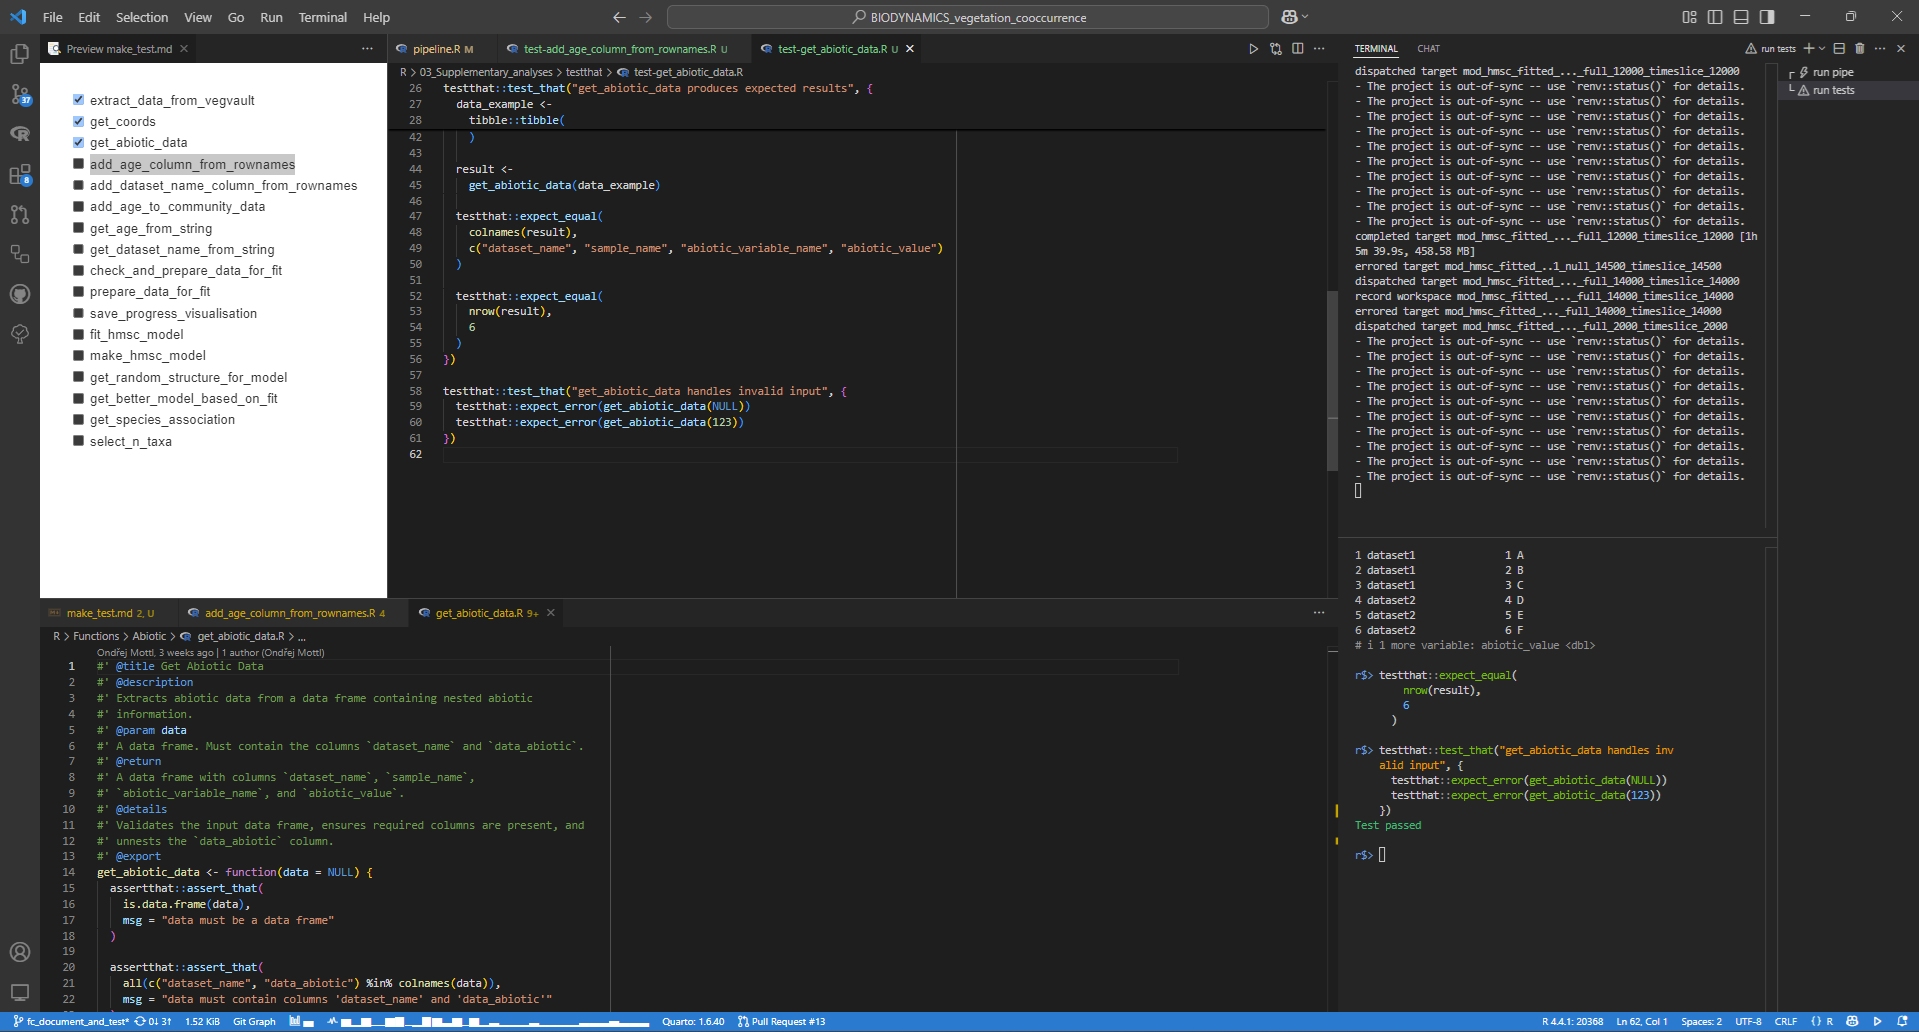Open the Terminal menu
Screen dimensions: 1919x1032
(x=322, y=17)
